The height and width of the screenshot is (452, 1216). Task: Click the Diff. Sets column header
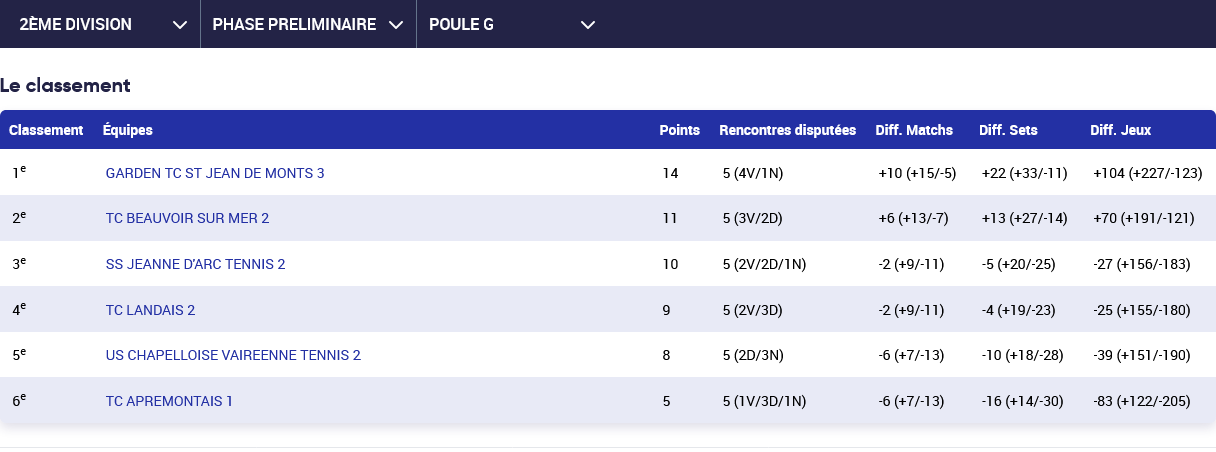[1008, 130]
